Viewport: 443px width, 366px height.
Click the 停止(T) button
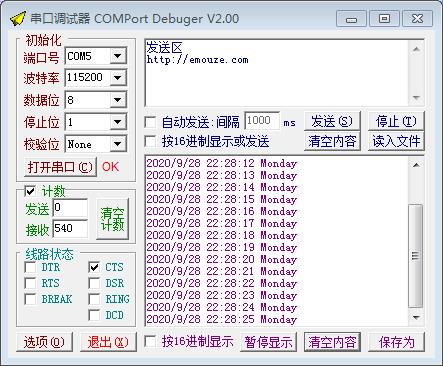pos(396,121)
